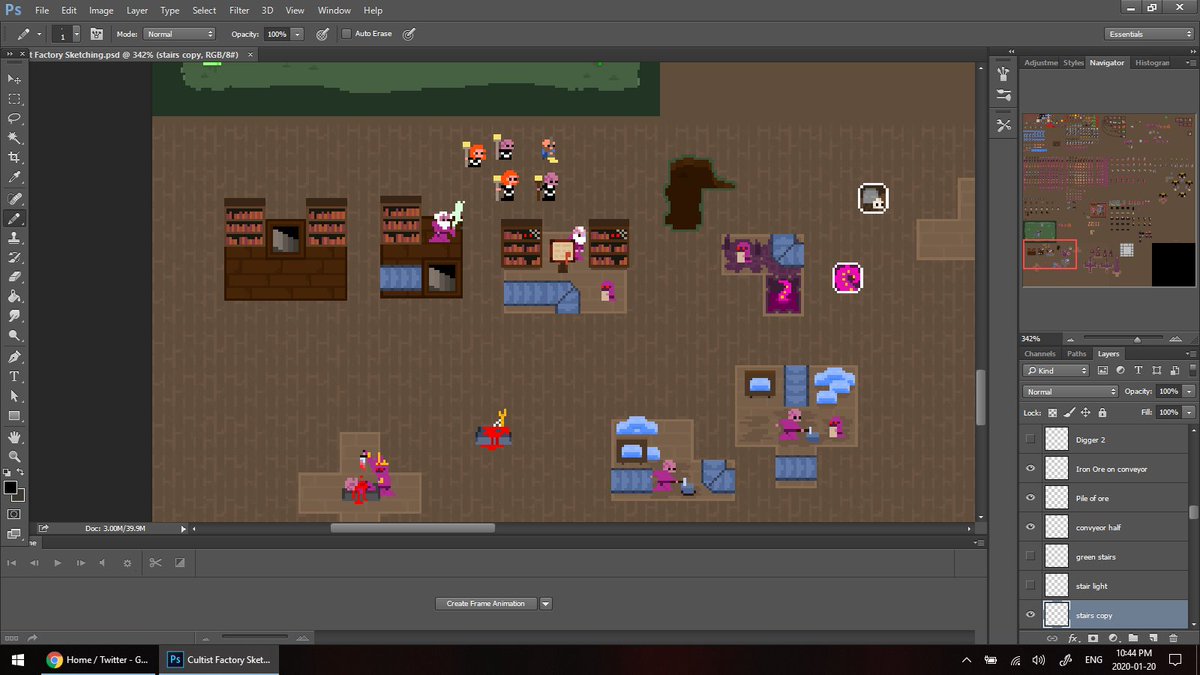Select the Crop tool
1200x675 pixels.
pyautogui.click(x=15, y=158)
